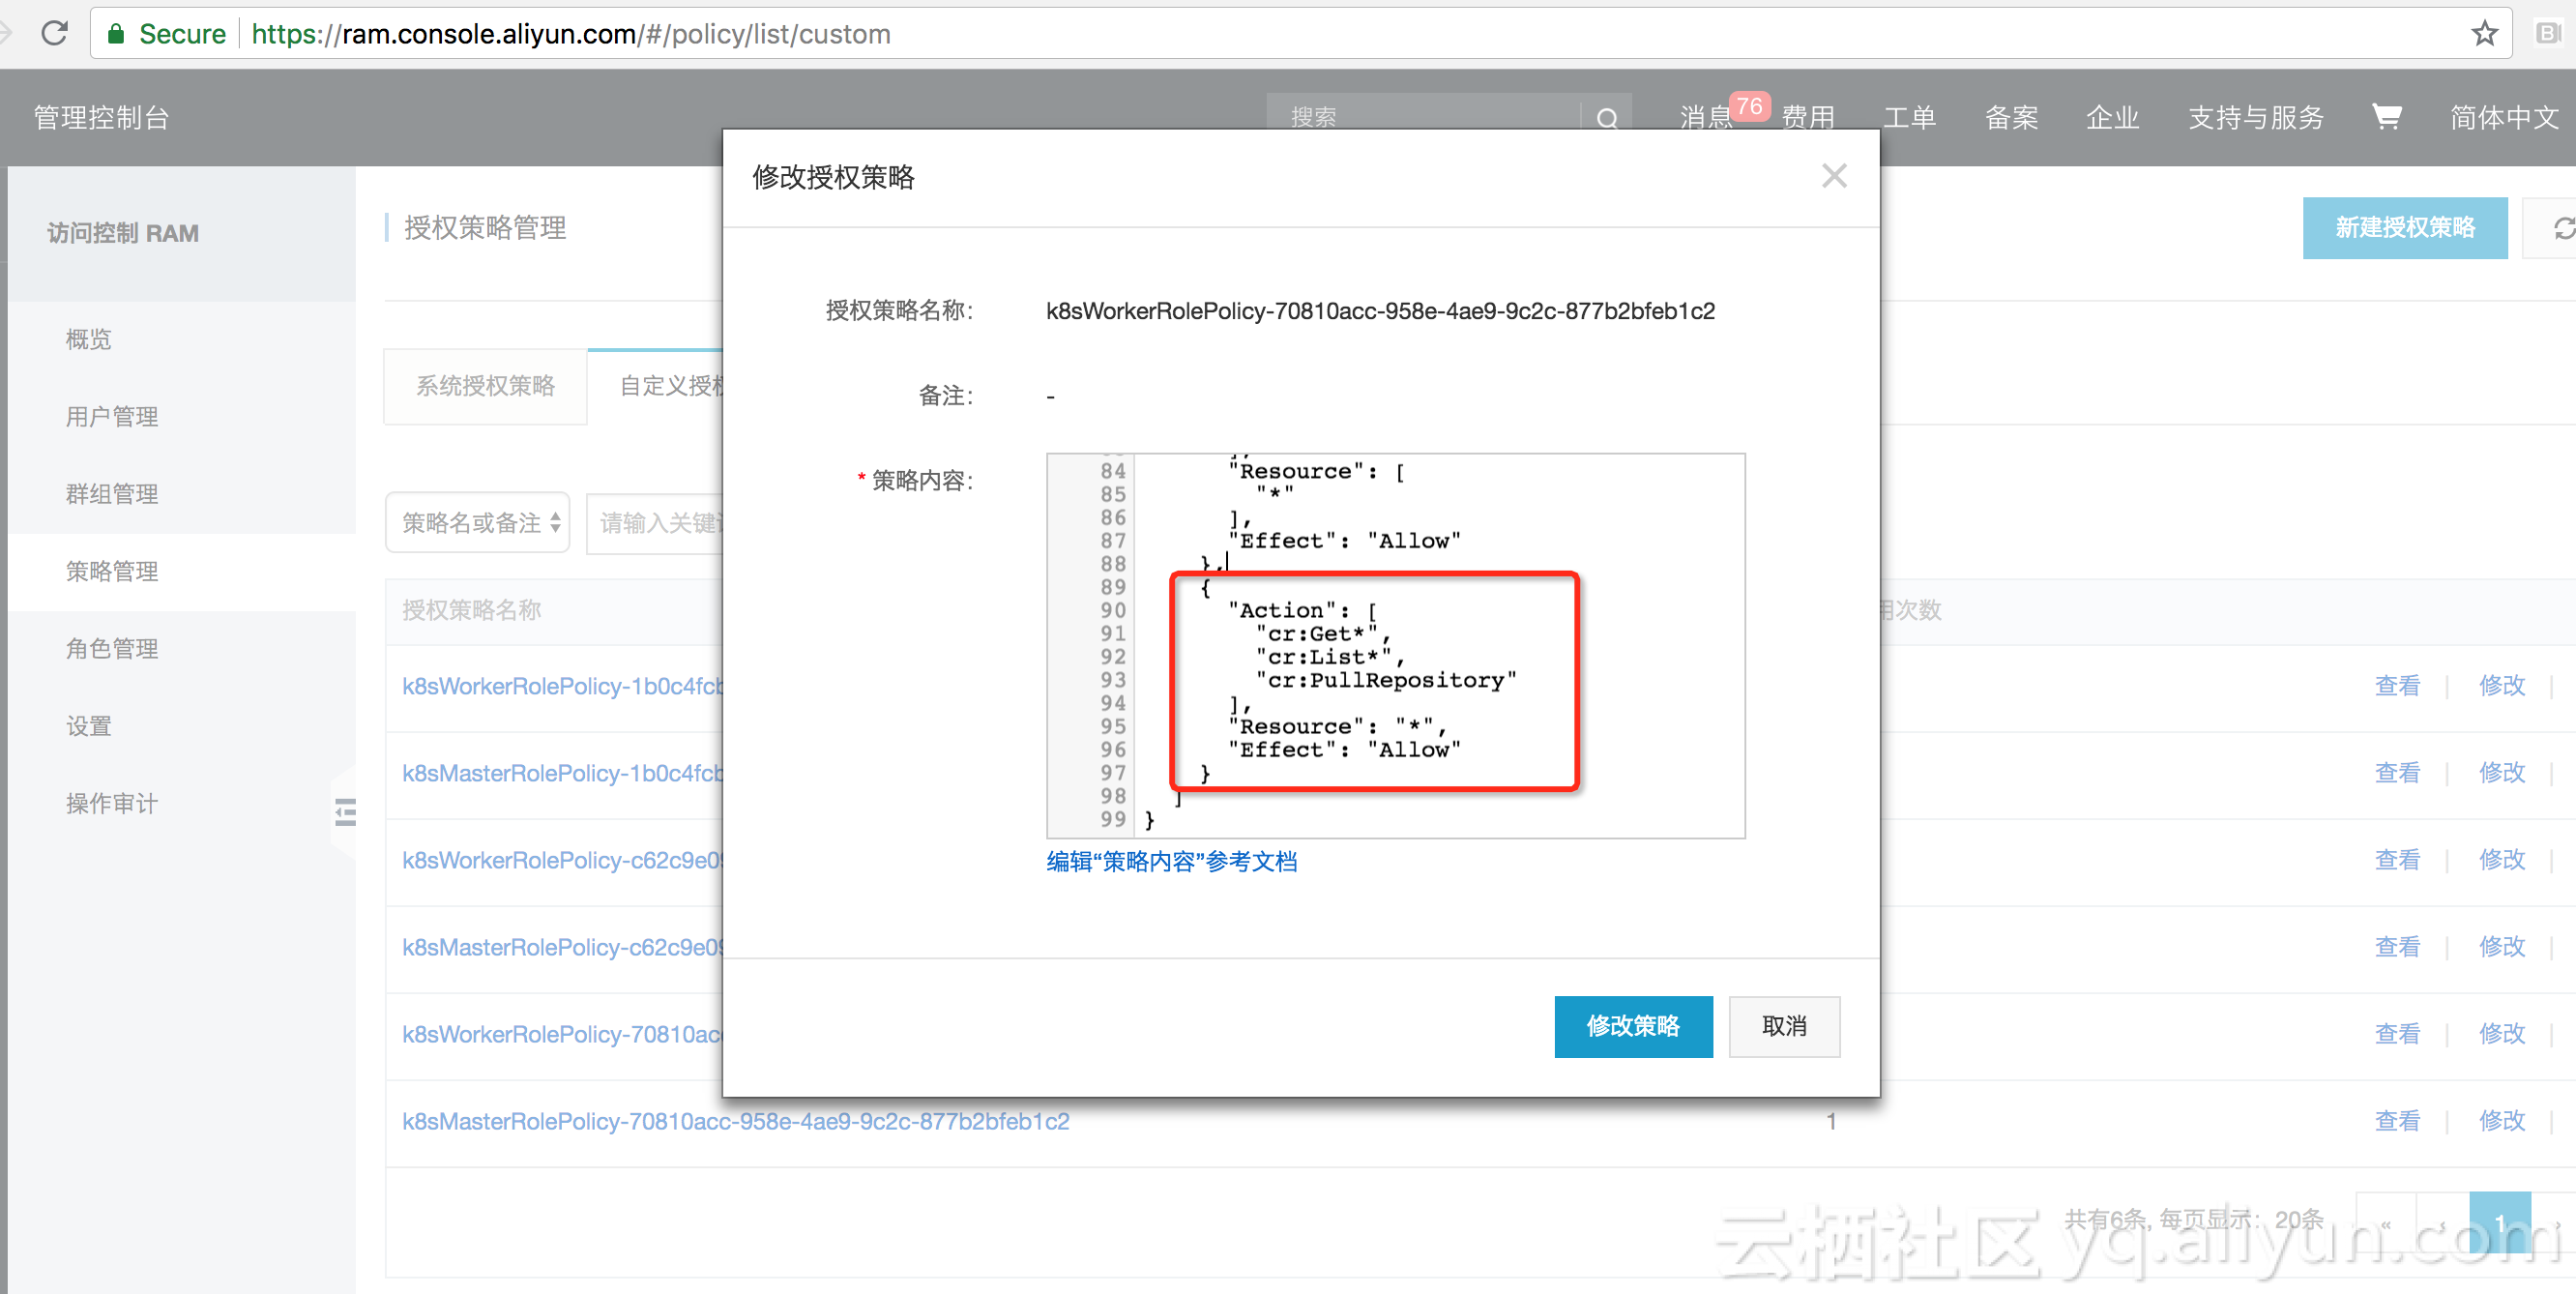This screenshot has height=1294, width=2576.
Task: Click 修改 for k8sMasterRolePolicy-70810acc row
Action: [2502, 1121]
